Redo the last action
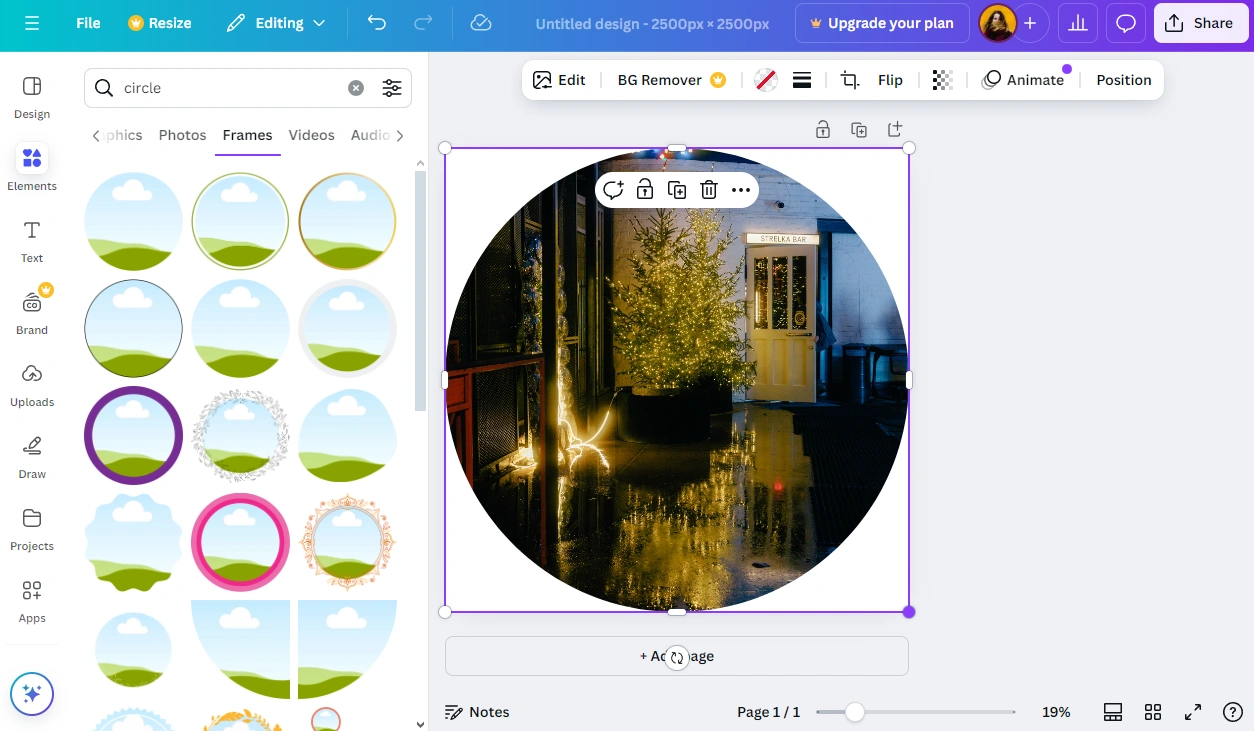The height and width of the screenshot is (731, 1254). [x=423, y=23]
